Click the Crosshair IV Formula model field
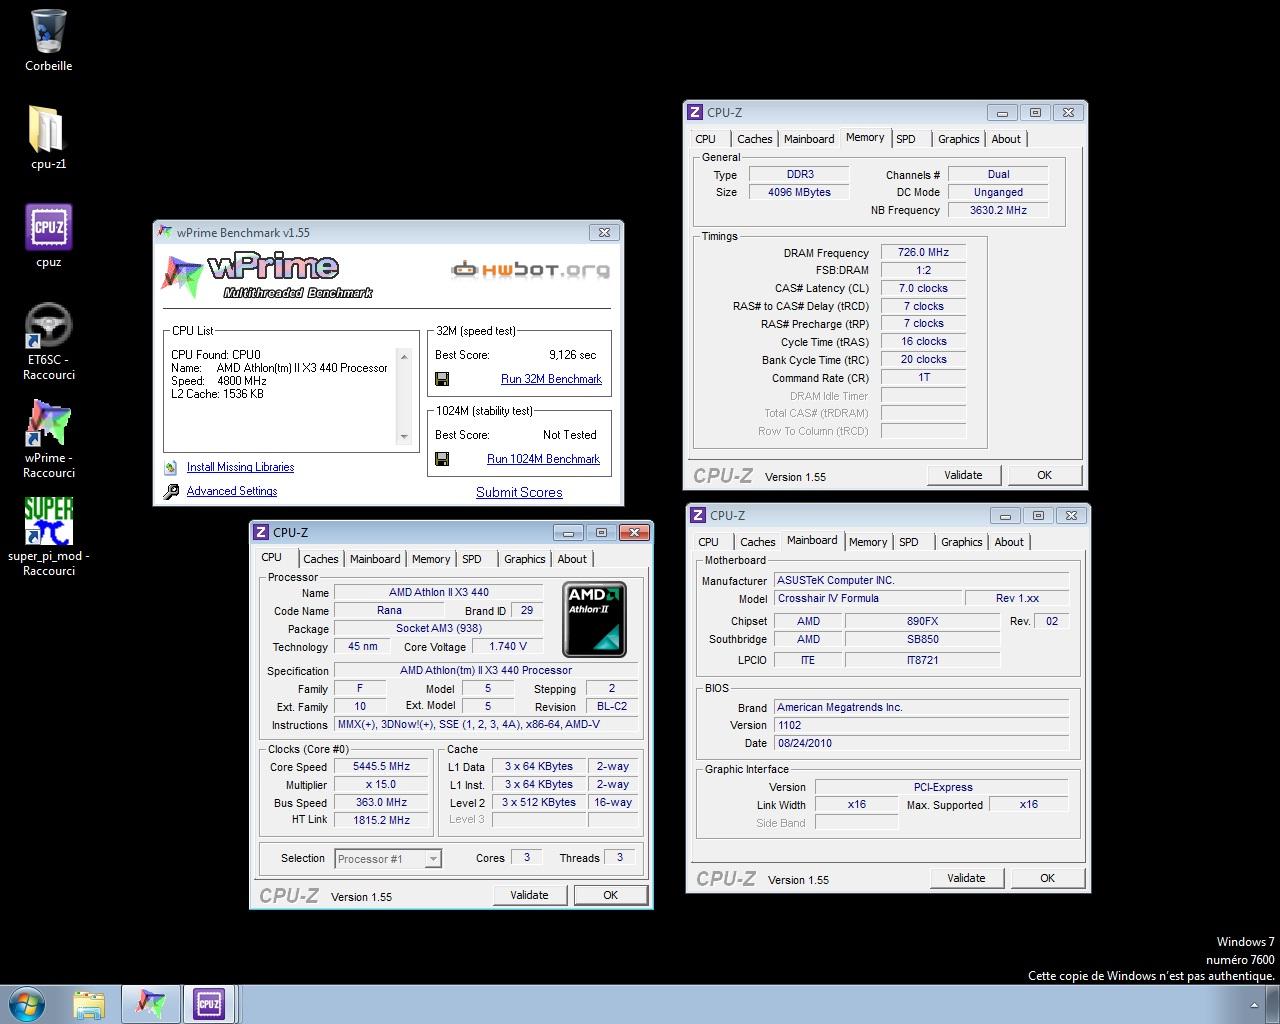 (866, 598)
